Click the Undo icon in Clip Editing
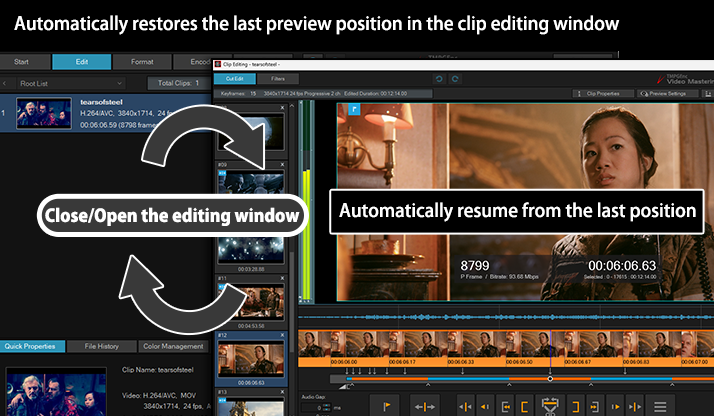The height and width of the screenshot is (416, 714). tap(439, 79)
